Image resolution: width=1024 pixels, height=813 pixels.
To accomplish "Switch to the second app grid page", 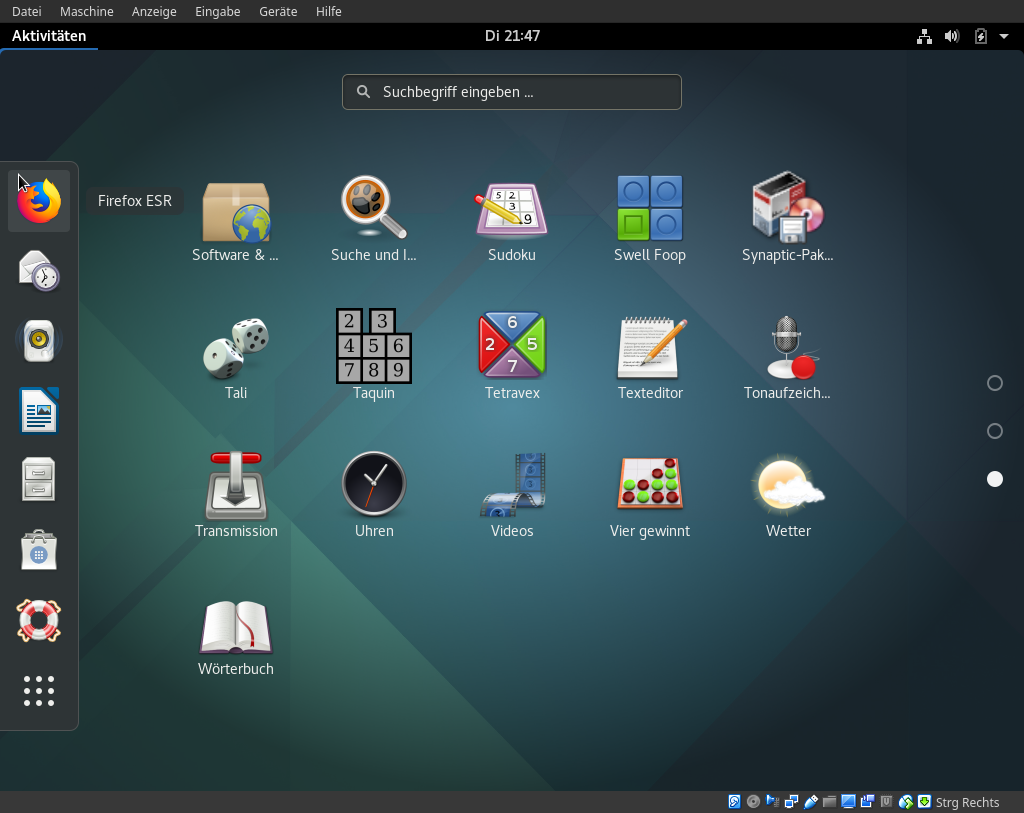I will coord(994,431).
